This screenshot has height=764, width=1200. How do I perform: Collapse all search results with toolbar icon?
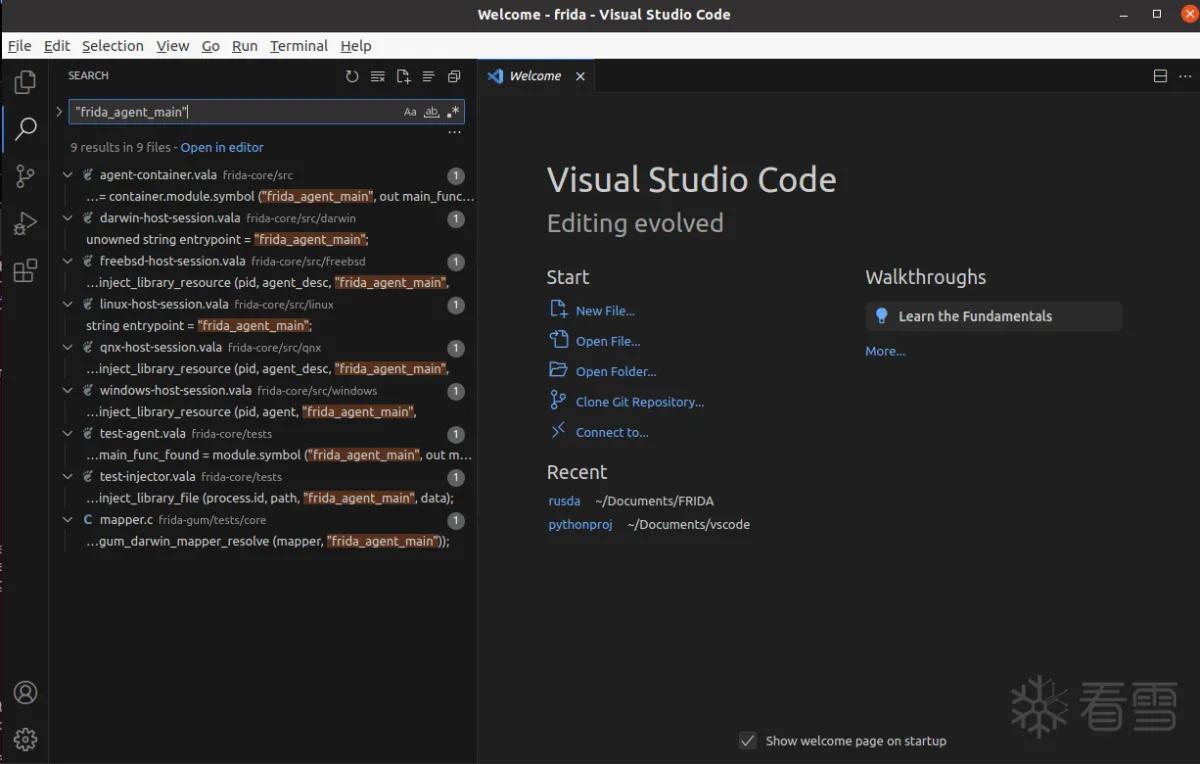click(x=454, y=76)
